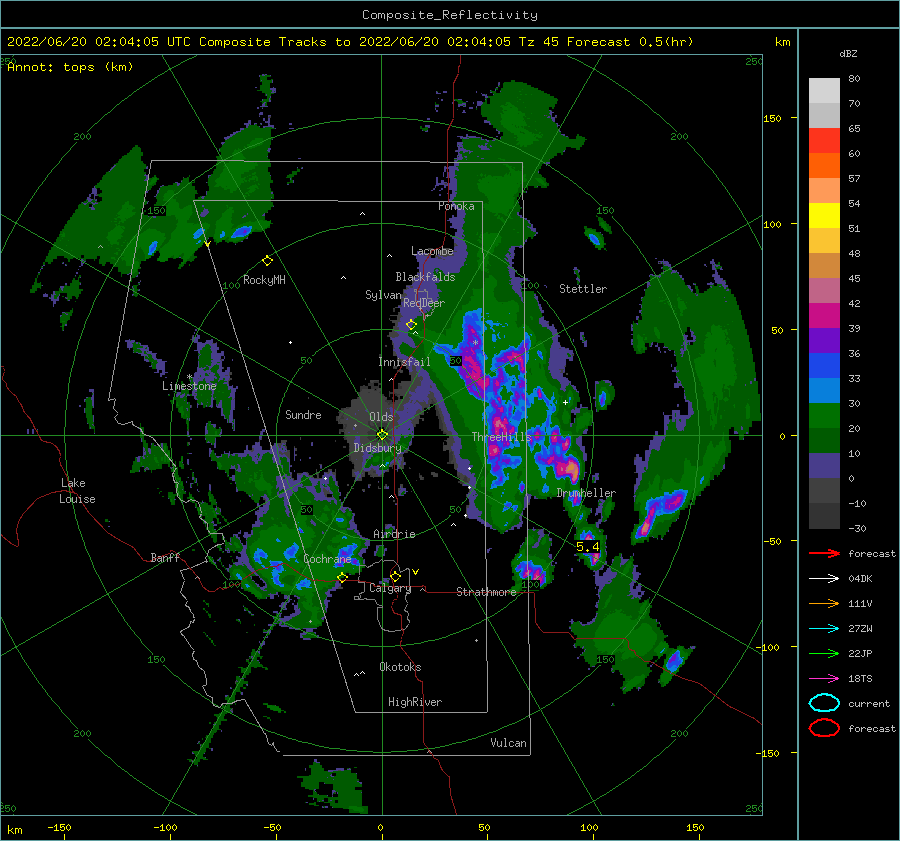Click the Lake Louise label
The width and height of the screenshot is (900, 841).
(x=77, y=491)
